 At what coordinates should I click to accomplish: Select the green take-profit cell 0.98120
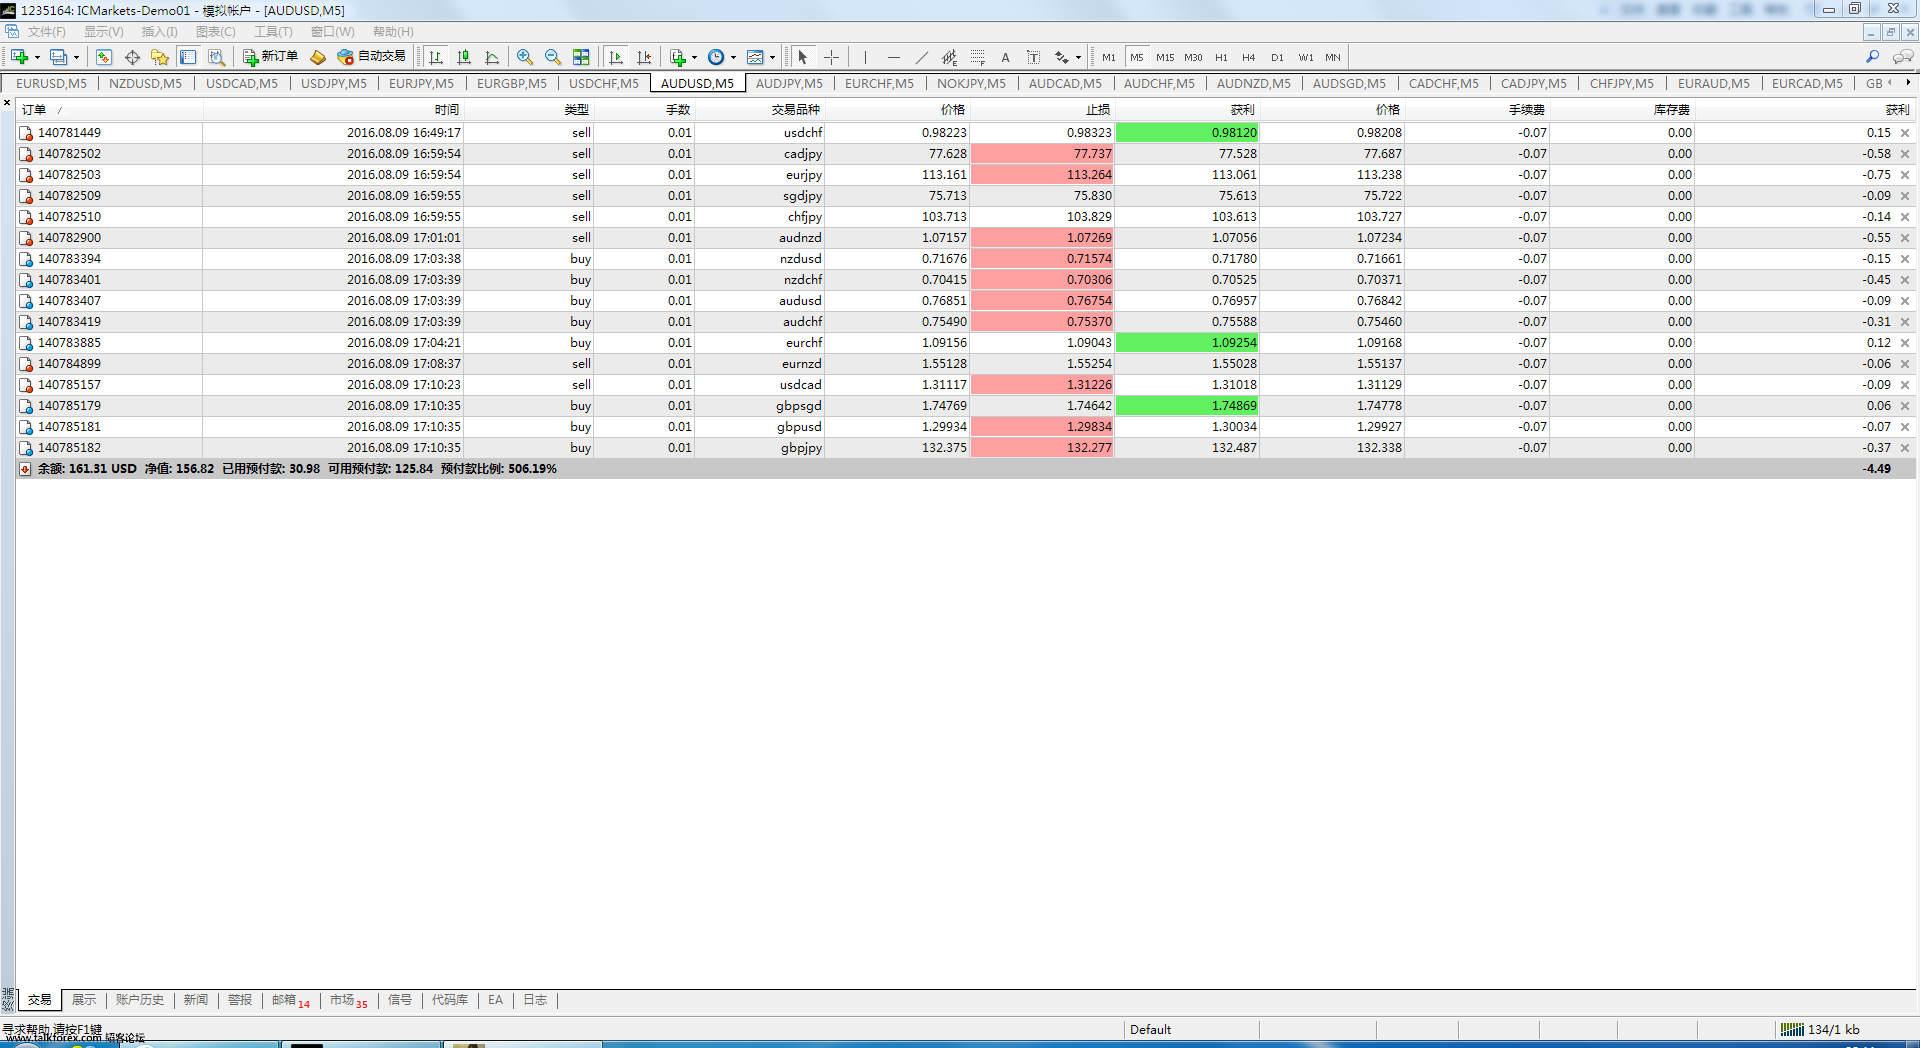(x=1187, y=133)
